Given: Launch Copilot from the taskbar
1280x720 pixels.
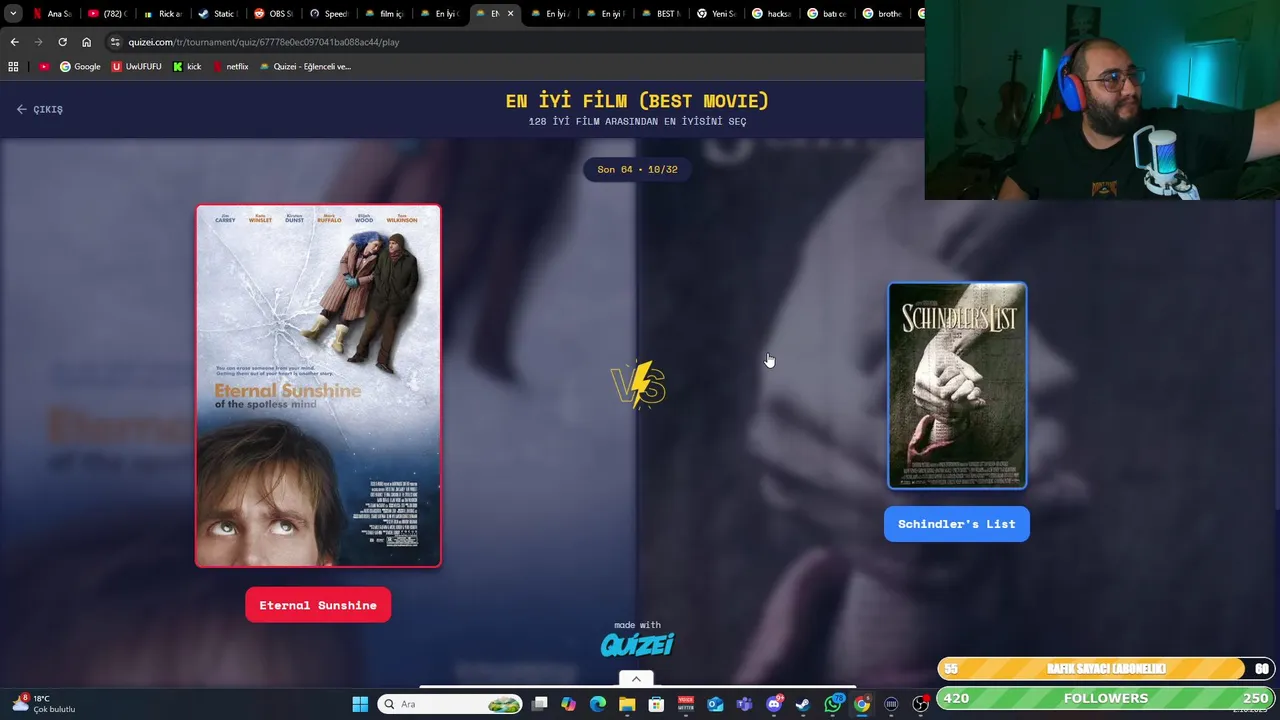Looking at the screenshot, I should pos(569,704).
